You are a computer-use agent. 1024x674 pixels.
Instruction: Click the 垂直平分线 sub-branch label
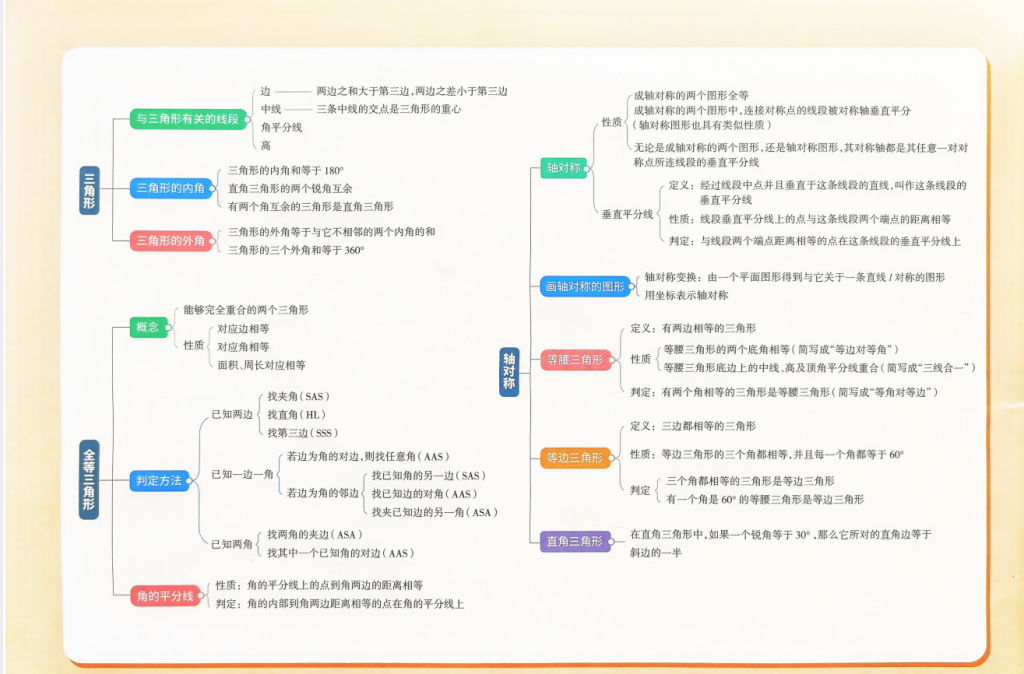pyautogui.click(x=627, y=214)
